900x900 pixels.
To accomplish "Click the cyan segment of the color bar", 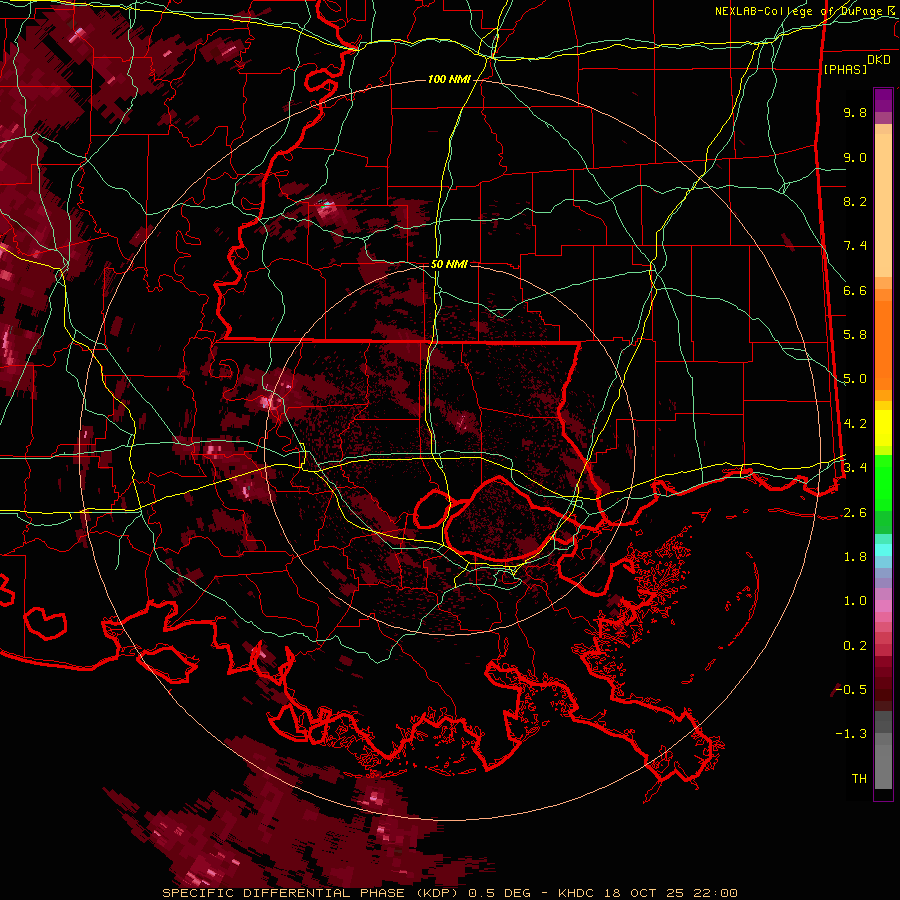I will pos(883,550).
